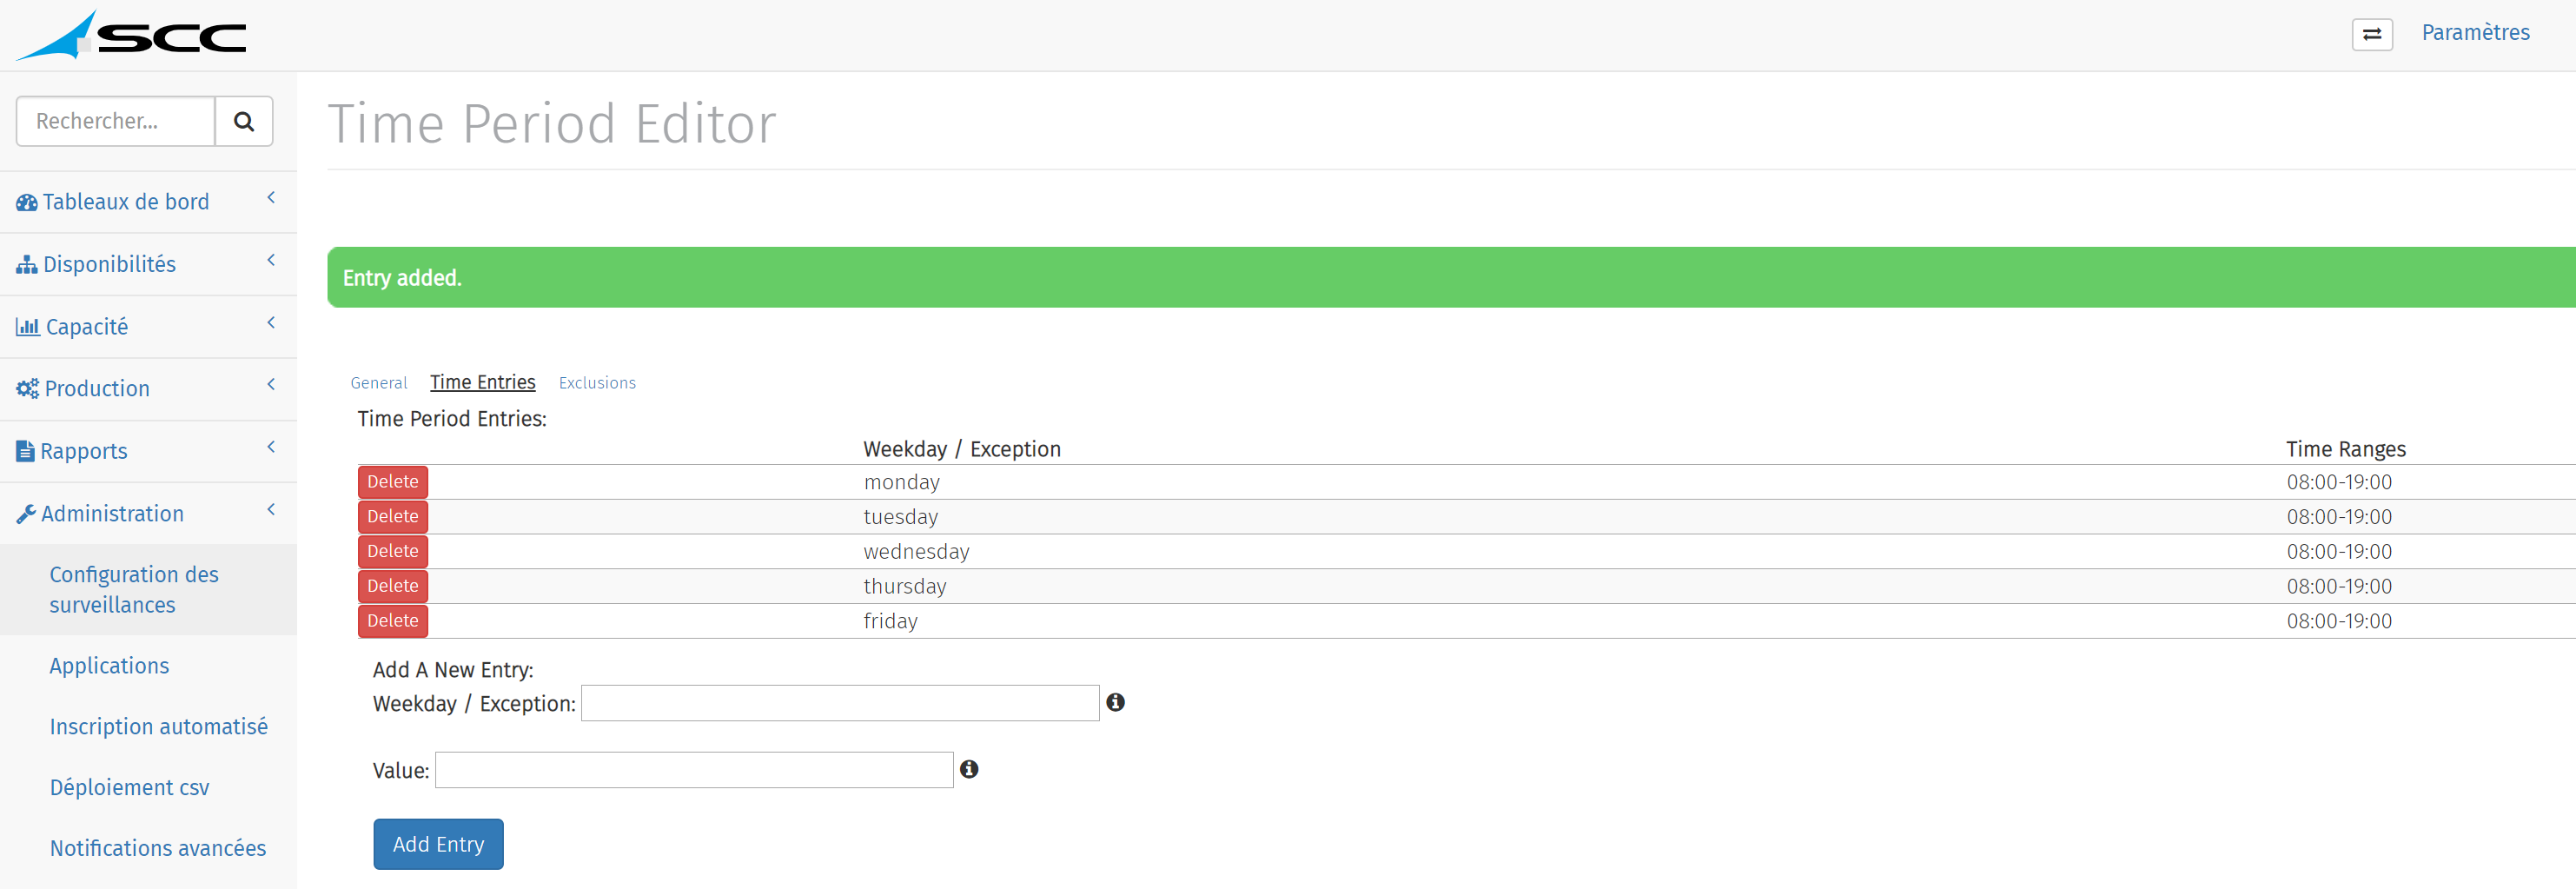
Task: Focus the Value input field
Action: point(694,770)
